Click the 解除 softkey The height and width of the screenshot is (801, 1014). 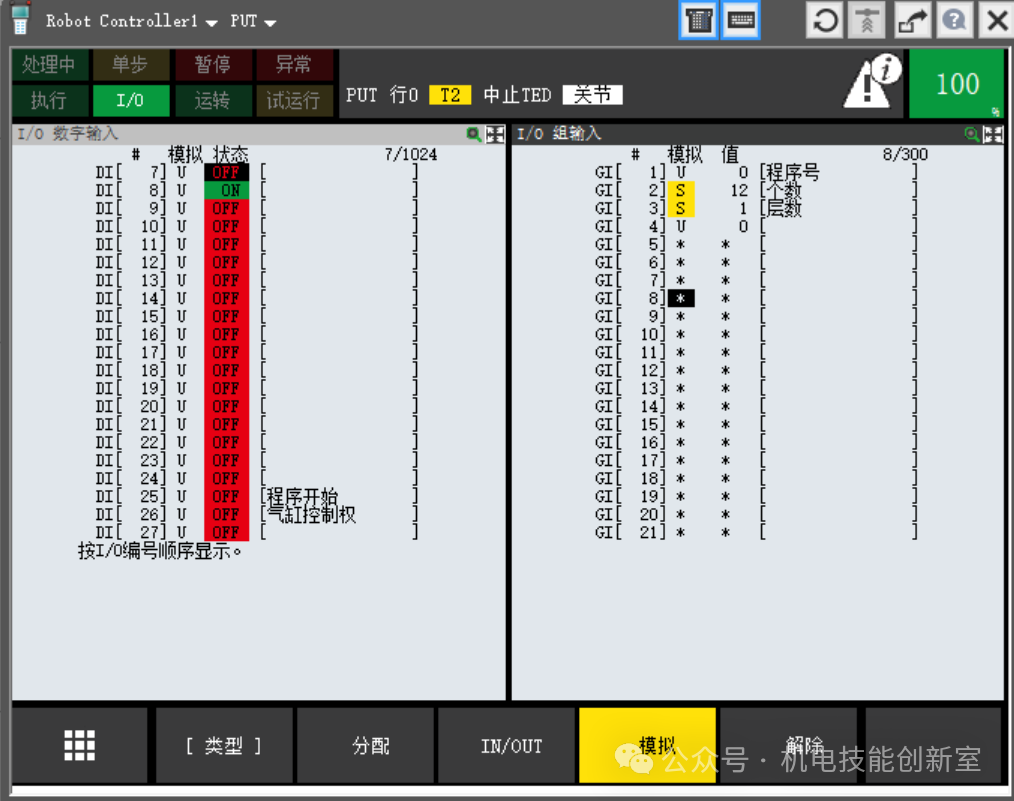click(788, 745)
